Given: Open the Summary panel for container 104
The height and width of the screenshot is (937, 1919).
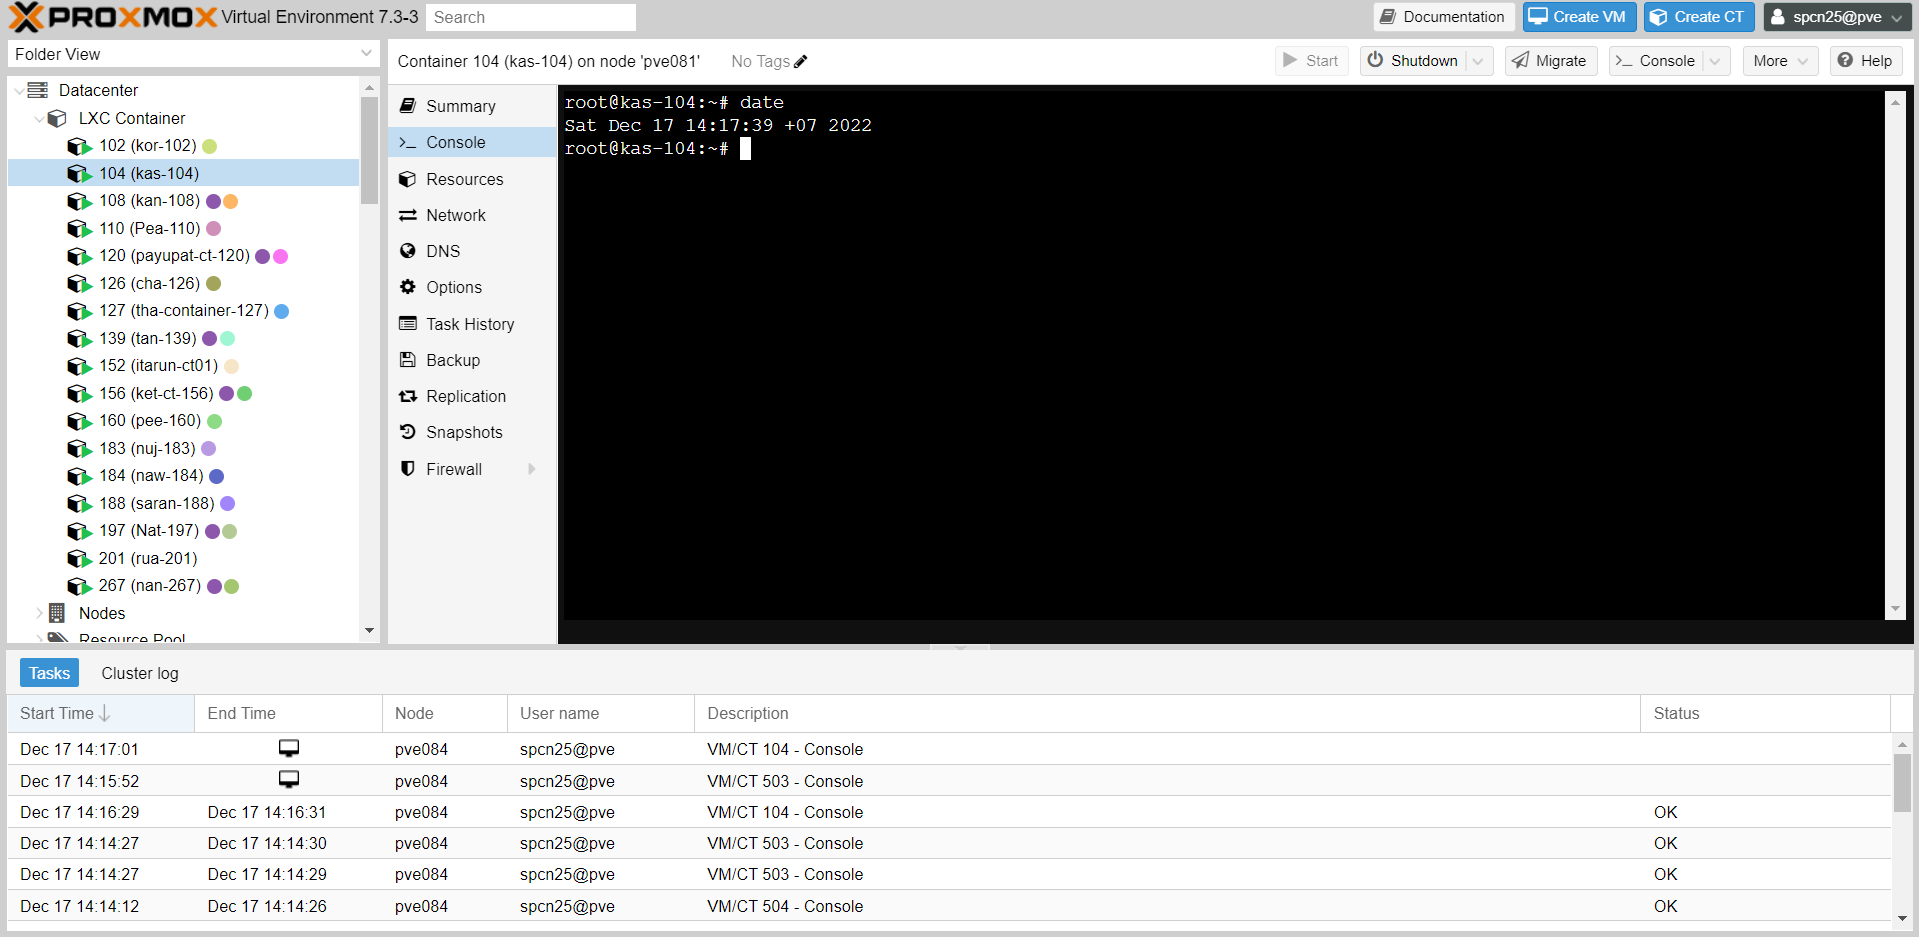Looking at the screenshot, I should (x=460, y=106).
